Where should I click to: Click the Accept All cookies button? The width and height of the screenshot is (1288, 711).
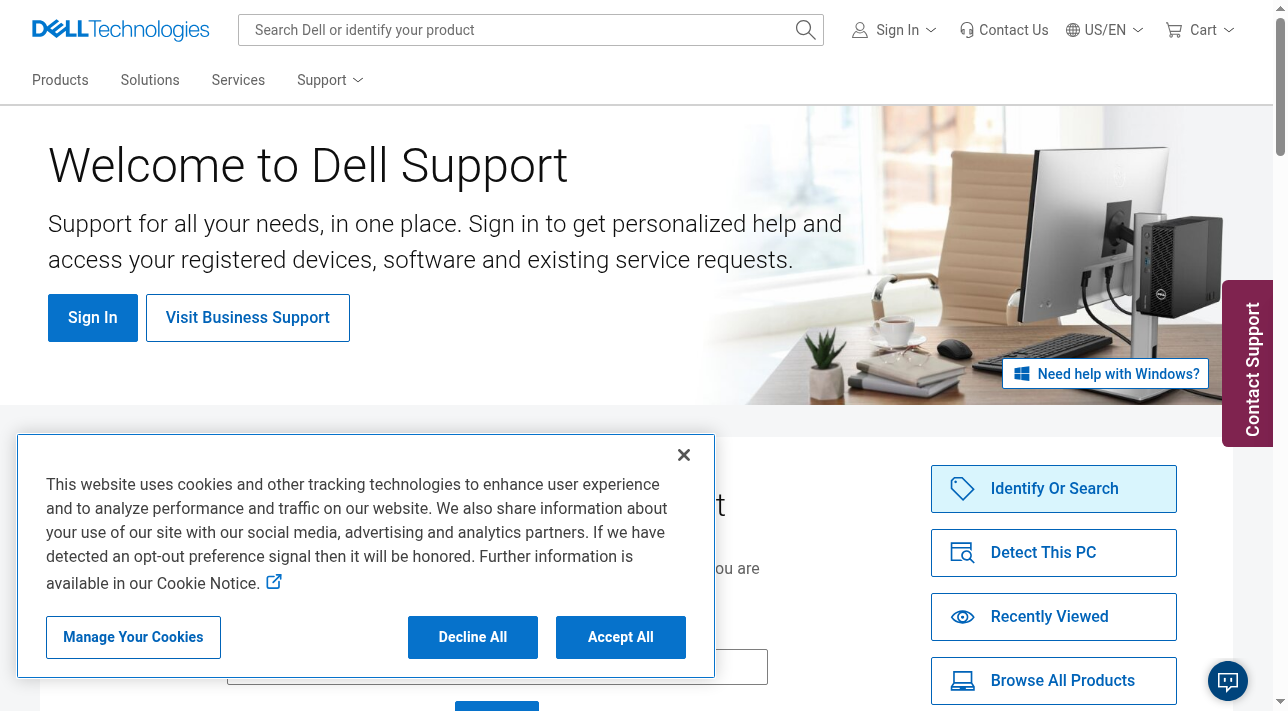[621, 637]
